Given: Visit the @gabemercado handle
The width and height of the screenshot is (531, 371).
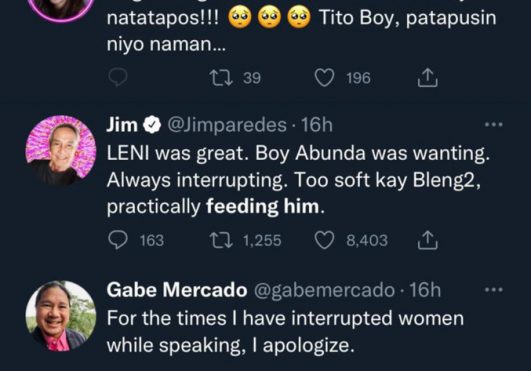Looking at the screenshot, I should coord(324,290).
